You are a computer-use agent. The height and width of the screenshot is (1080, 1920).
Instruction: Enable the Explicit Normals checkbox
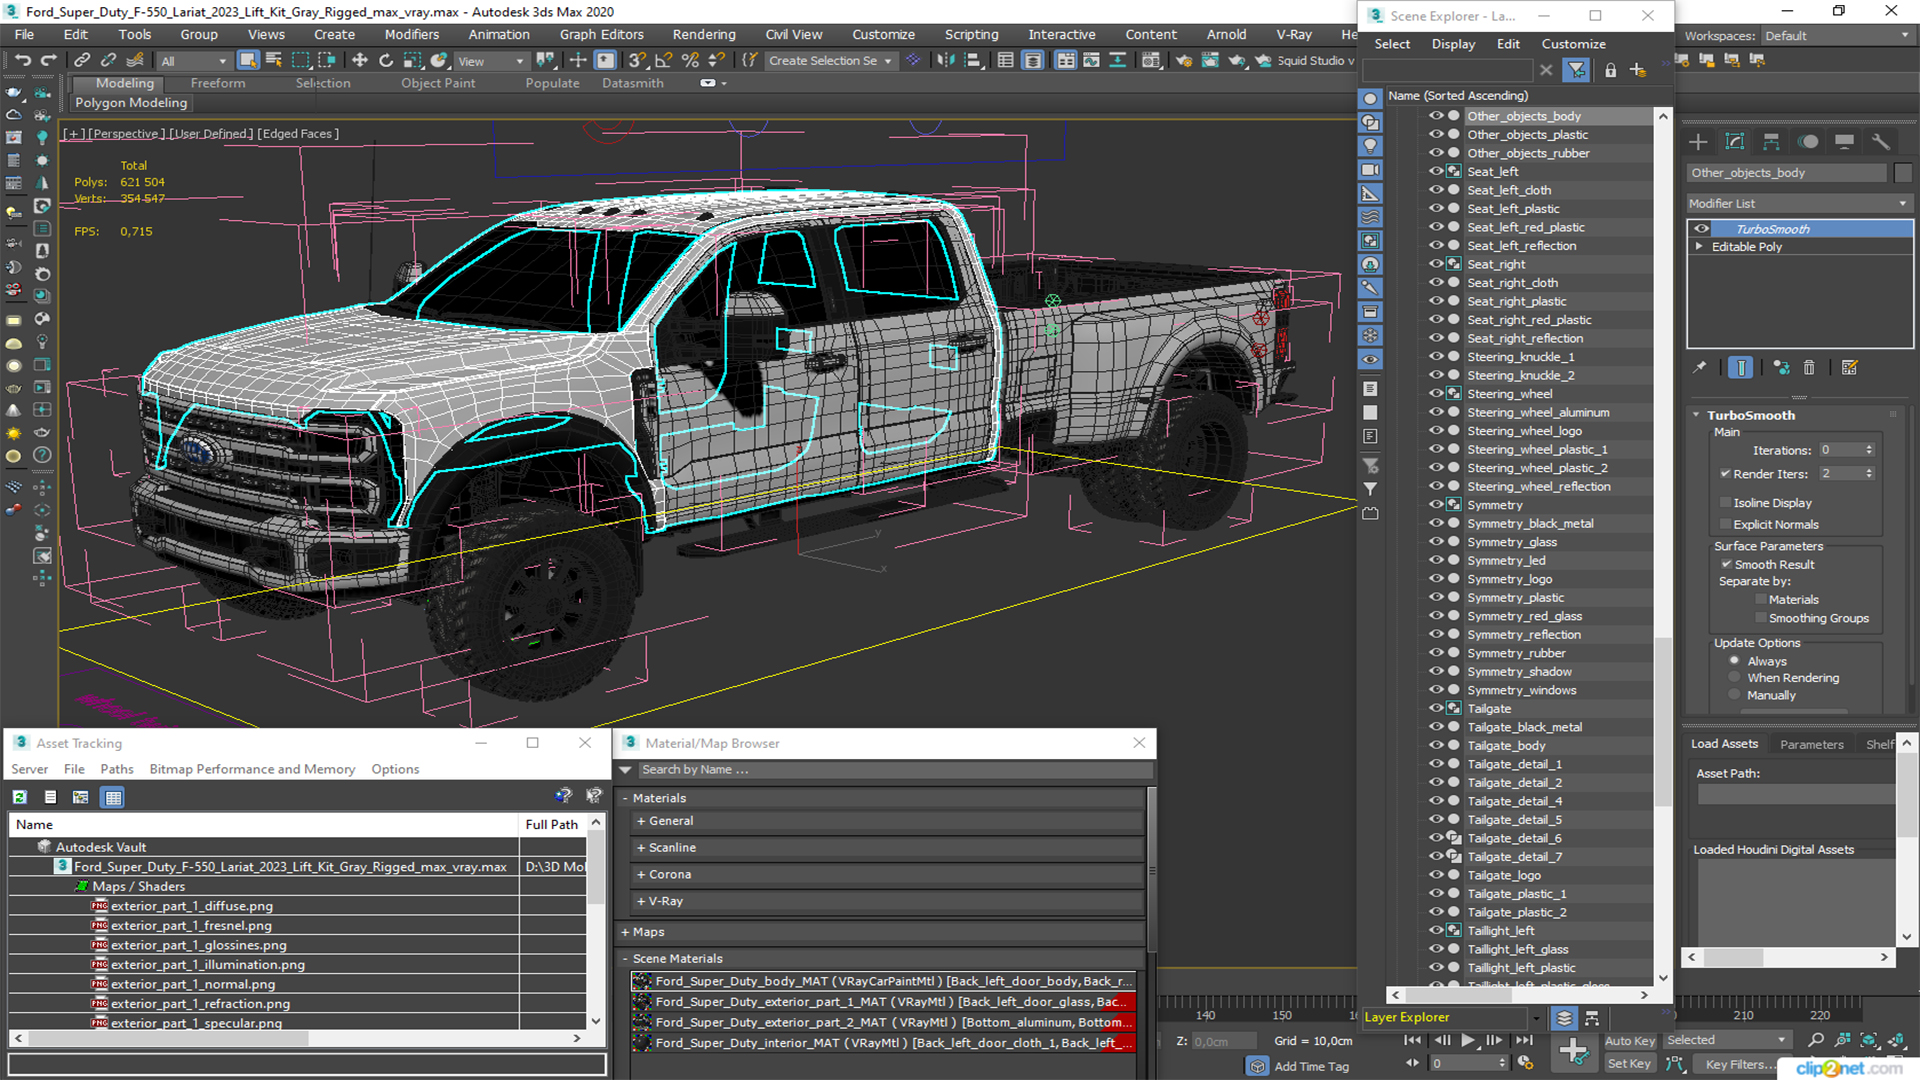[x=1725, y=524]
